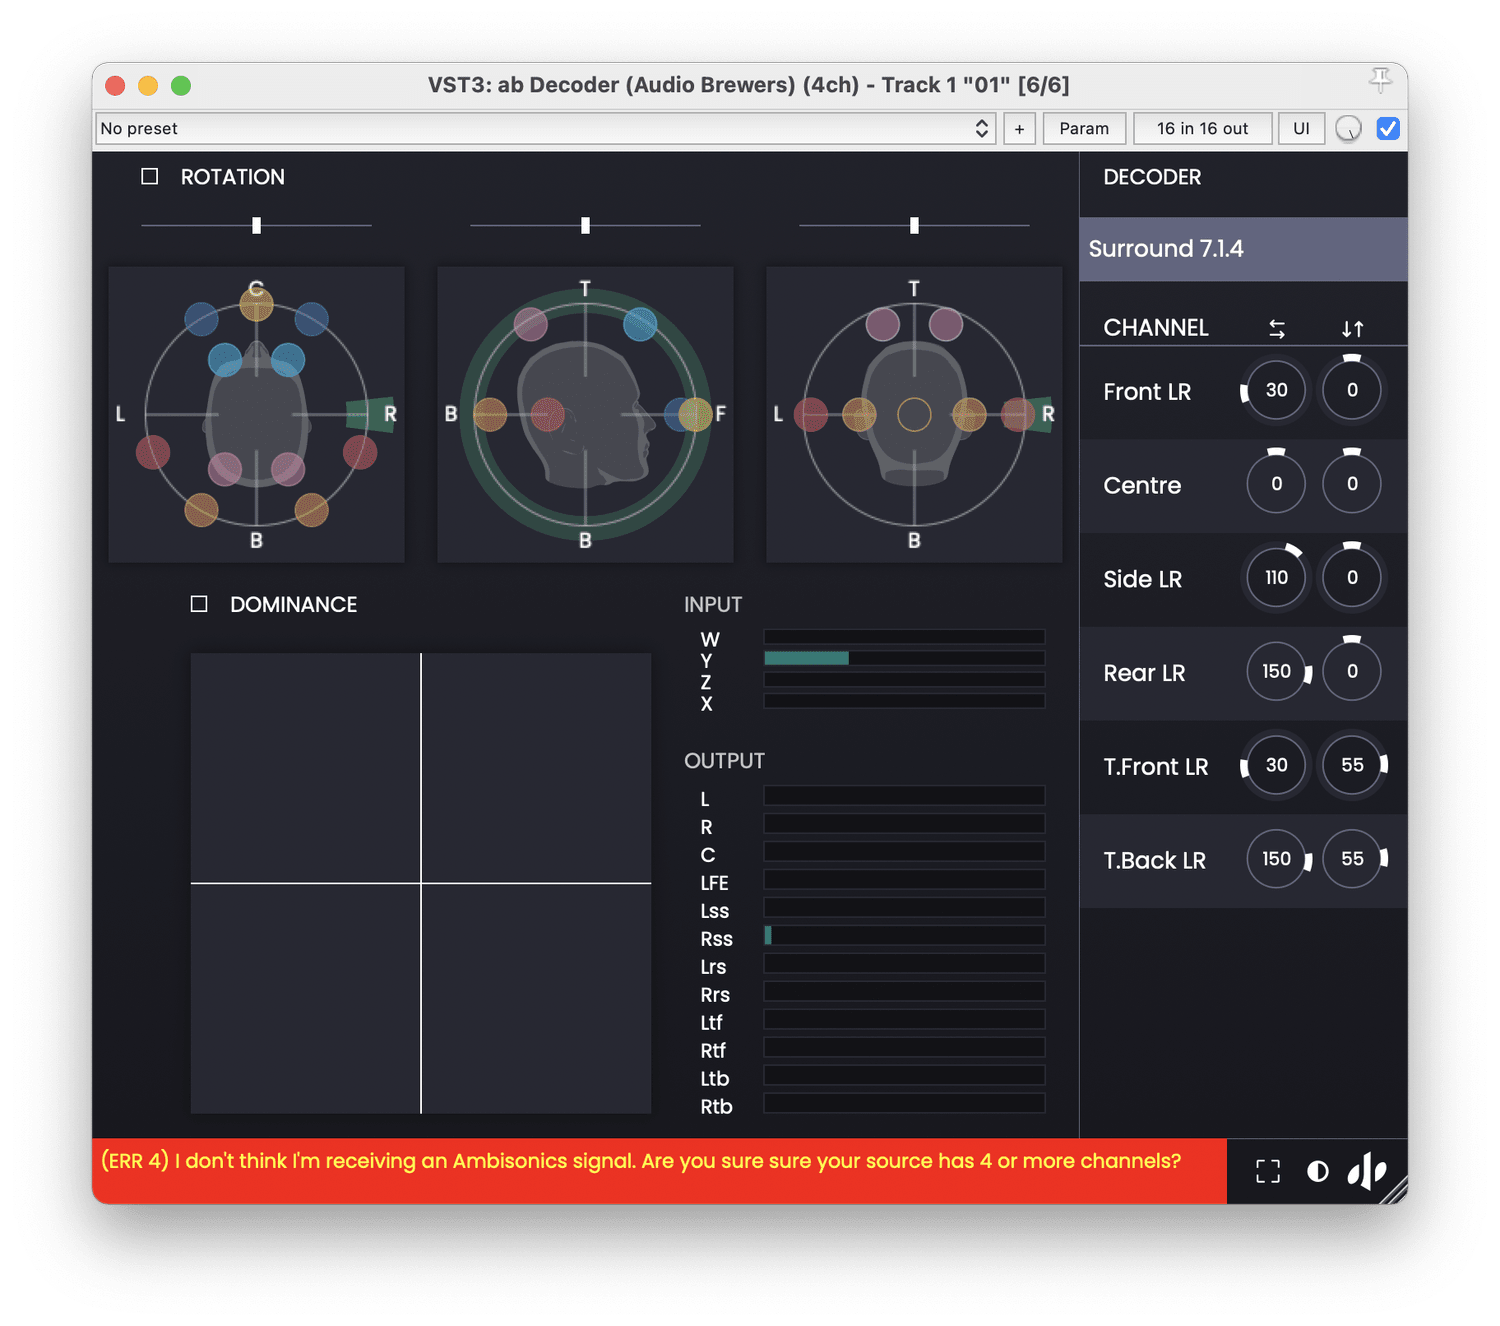
Task: Enable the ROTATION checkbox
Action: (150, 176)
